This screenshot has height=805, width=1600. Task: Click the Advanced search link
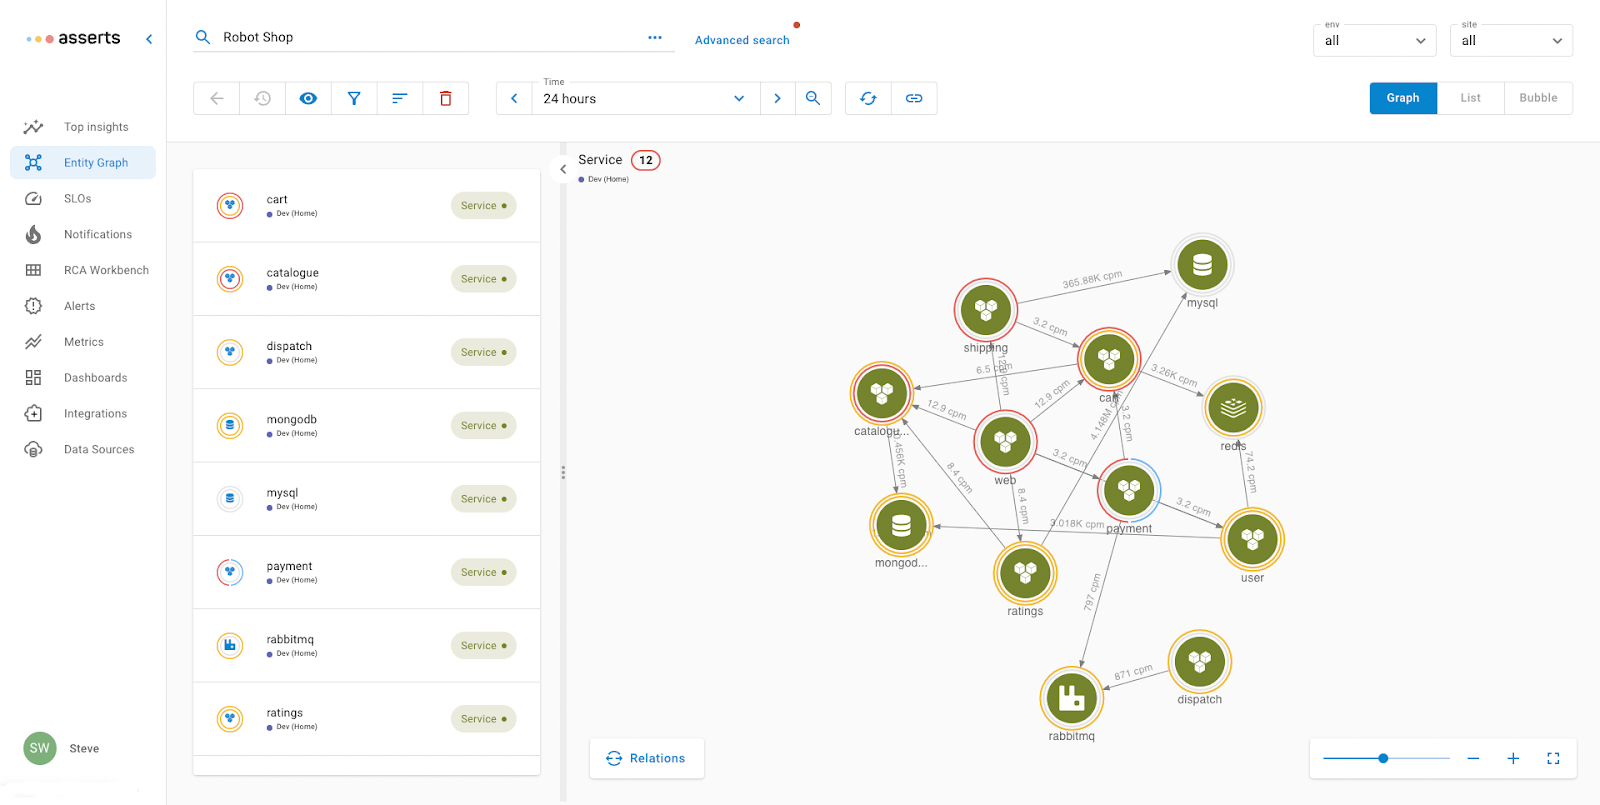[742, 40]
